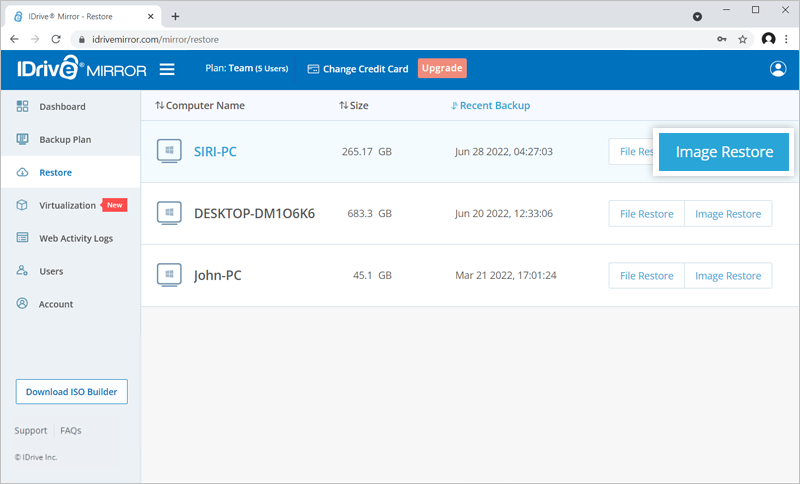Image resolution: width=800 pixels, height=484 pixels.
Task: Click Download ISO Builder button
Action: click(71, 392)
